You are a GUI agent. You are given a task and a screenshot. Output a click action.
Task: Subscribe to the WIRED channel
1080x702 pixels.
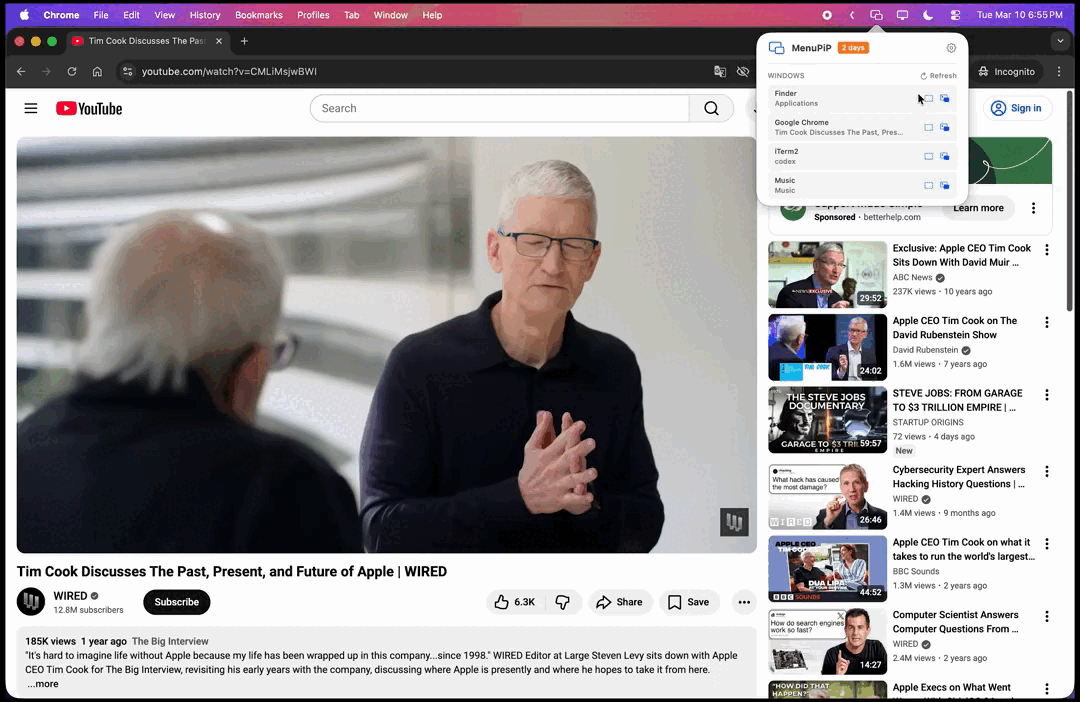(x=176, y=602)
